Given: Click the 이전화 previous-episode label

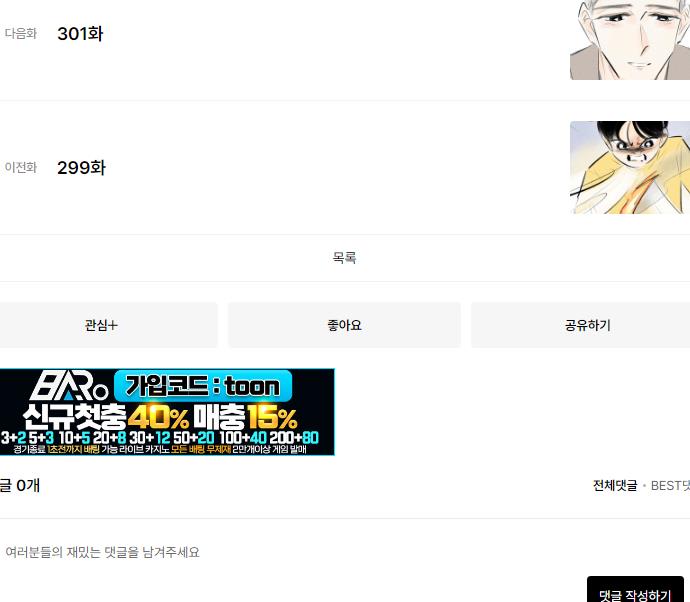Looking at the screenshot, I should point(21,168).
